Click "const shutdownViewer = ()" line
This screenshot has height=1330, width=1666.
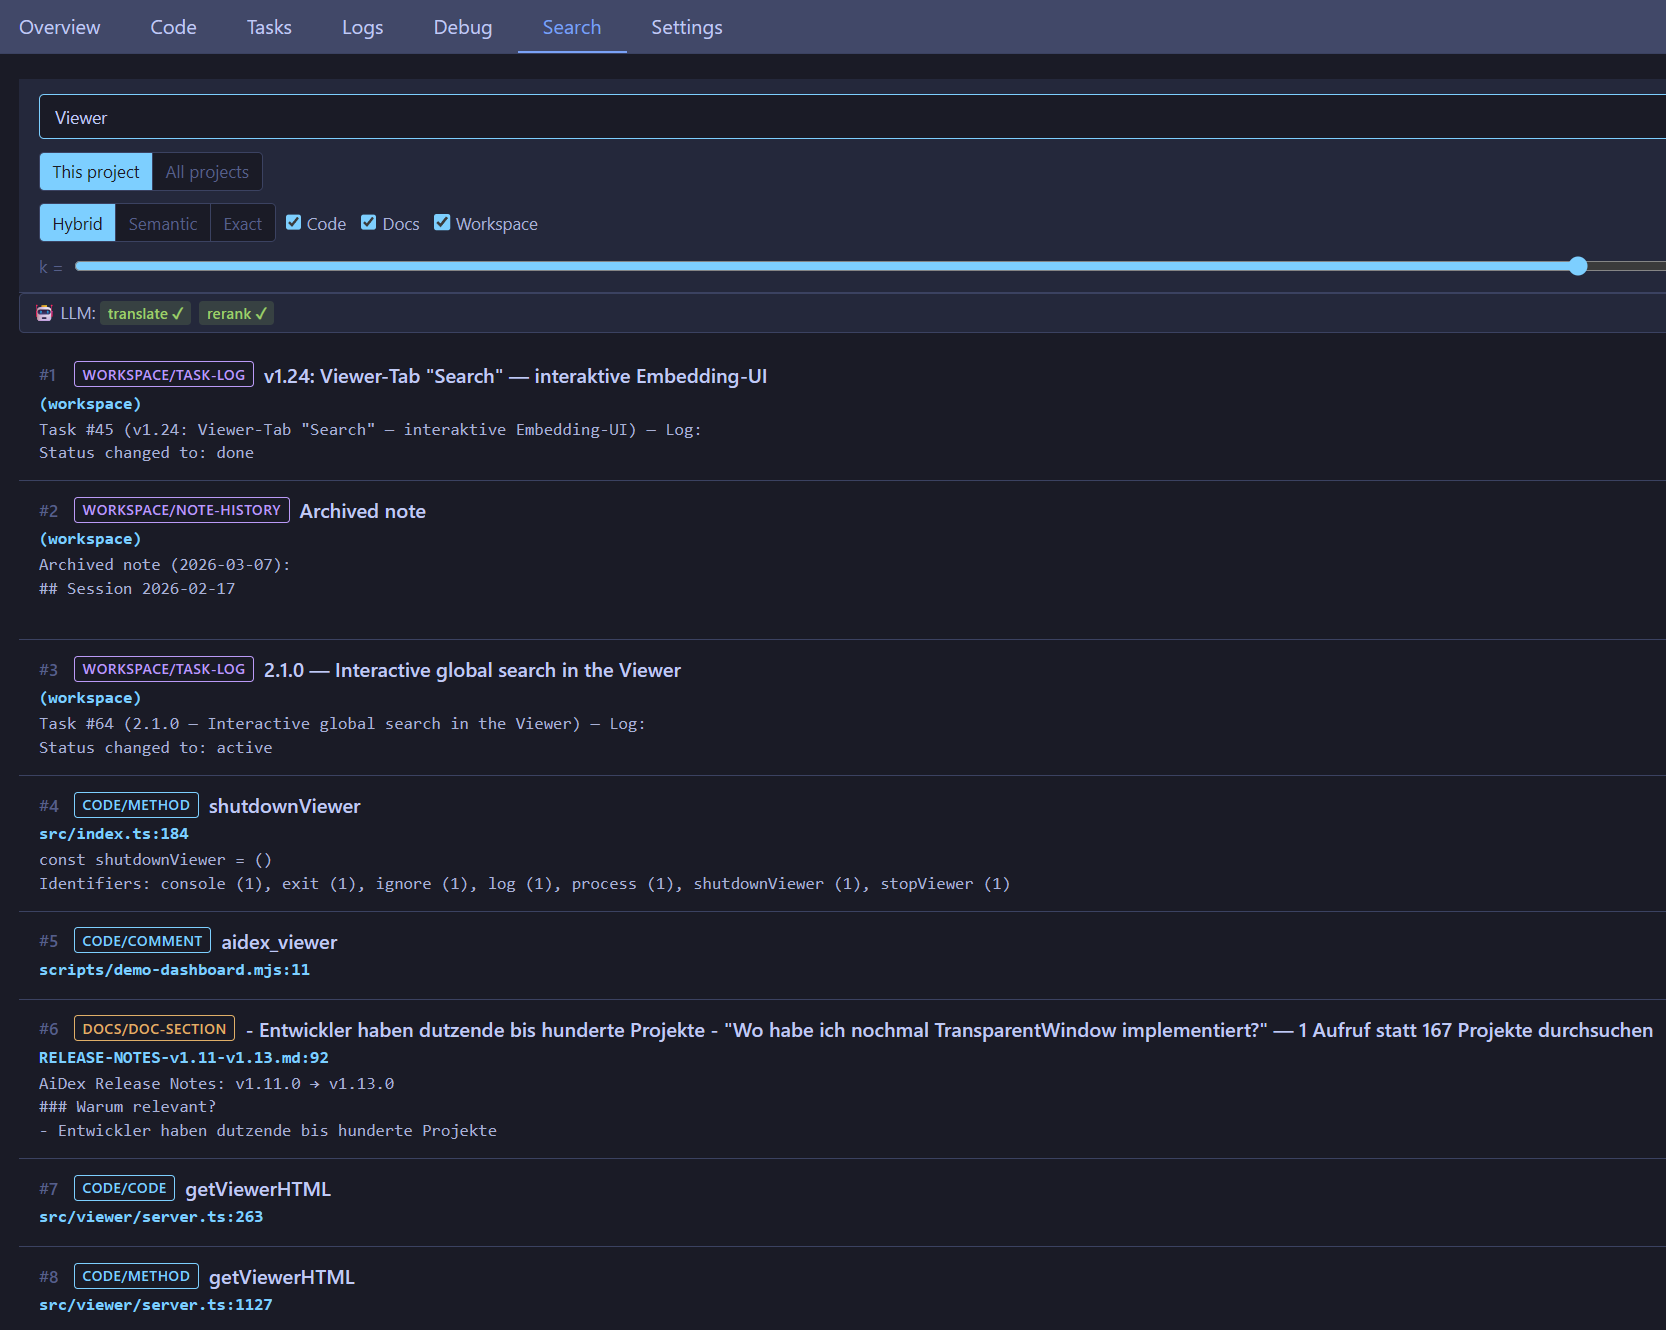(155, 860)
